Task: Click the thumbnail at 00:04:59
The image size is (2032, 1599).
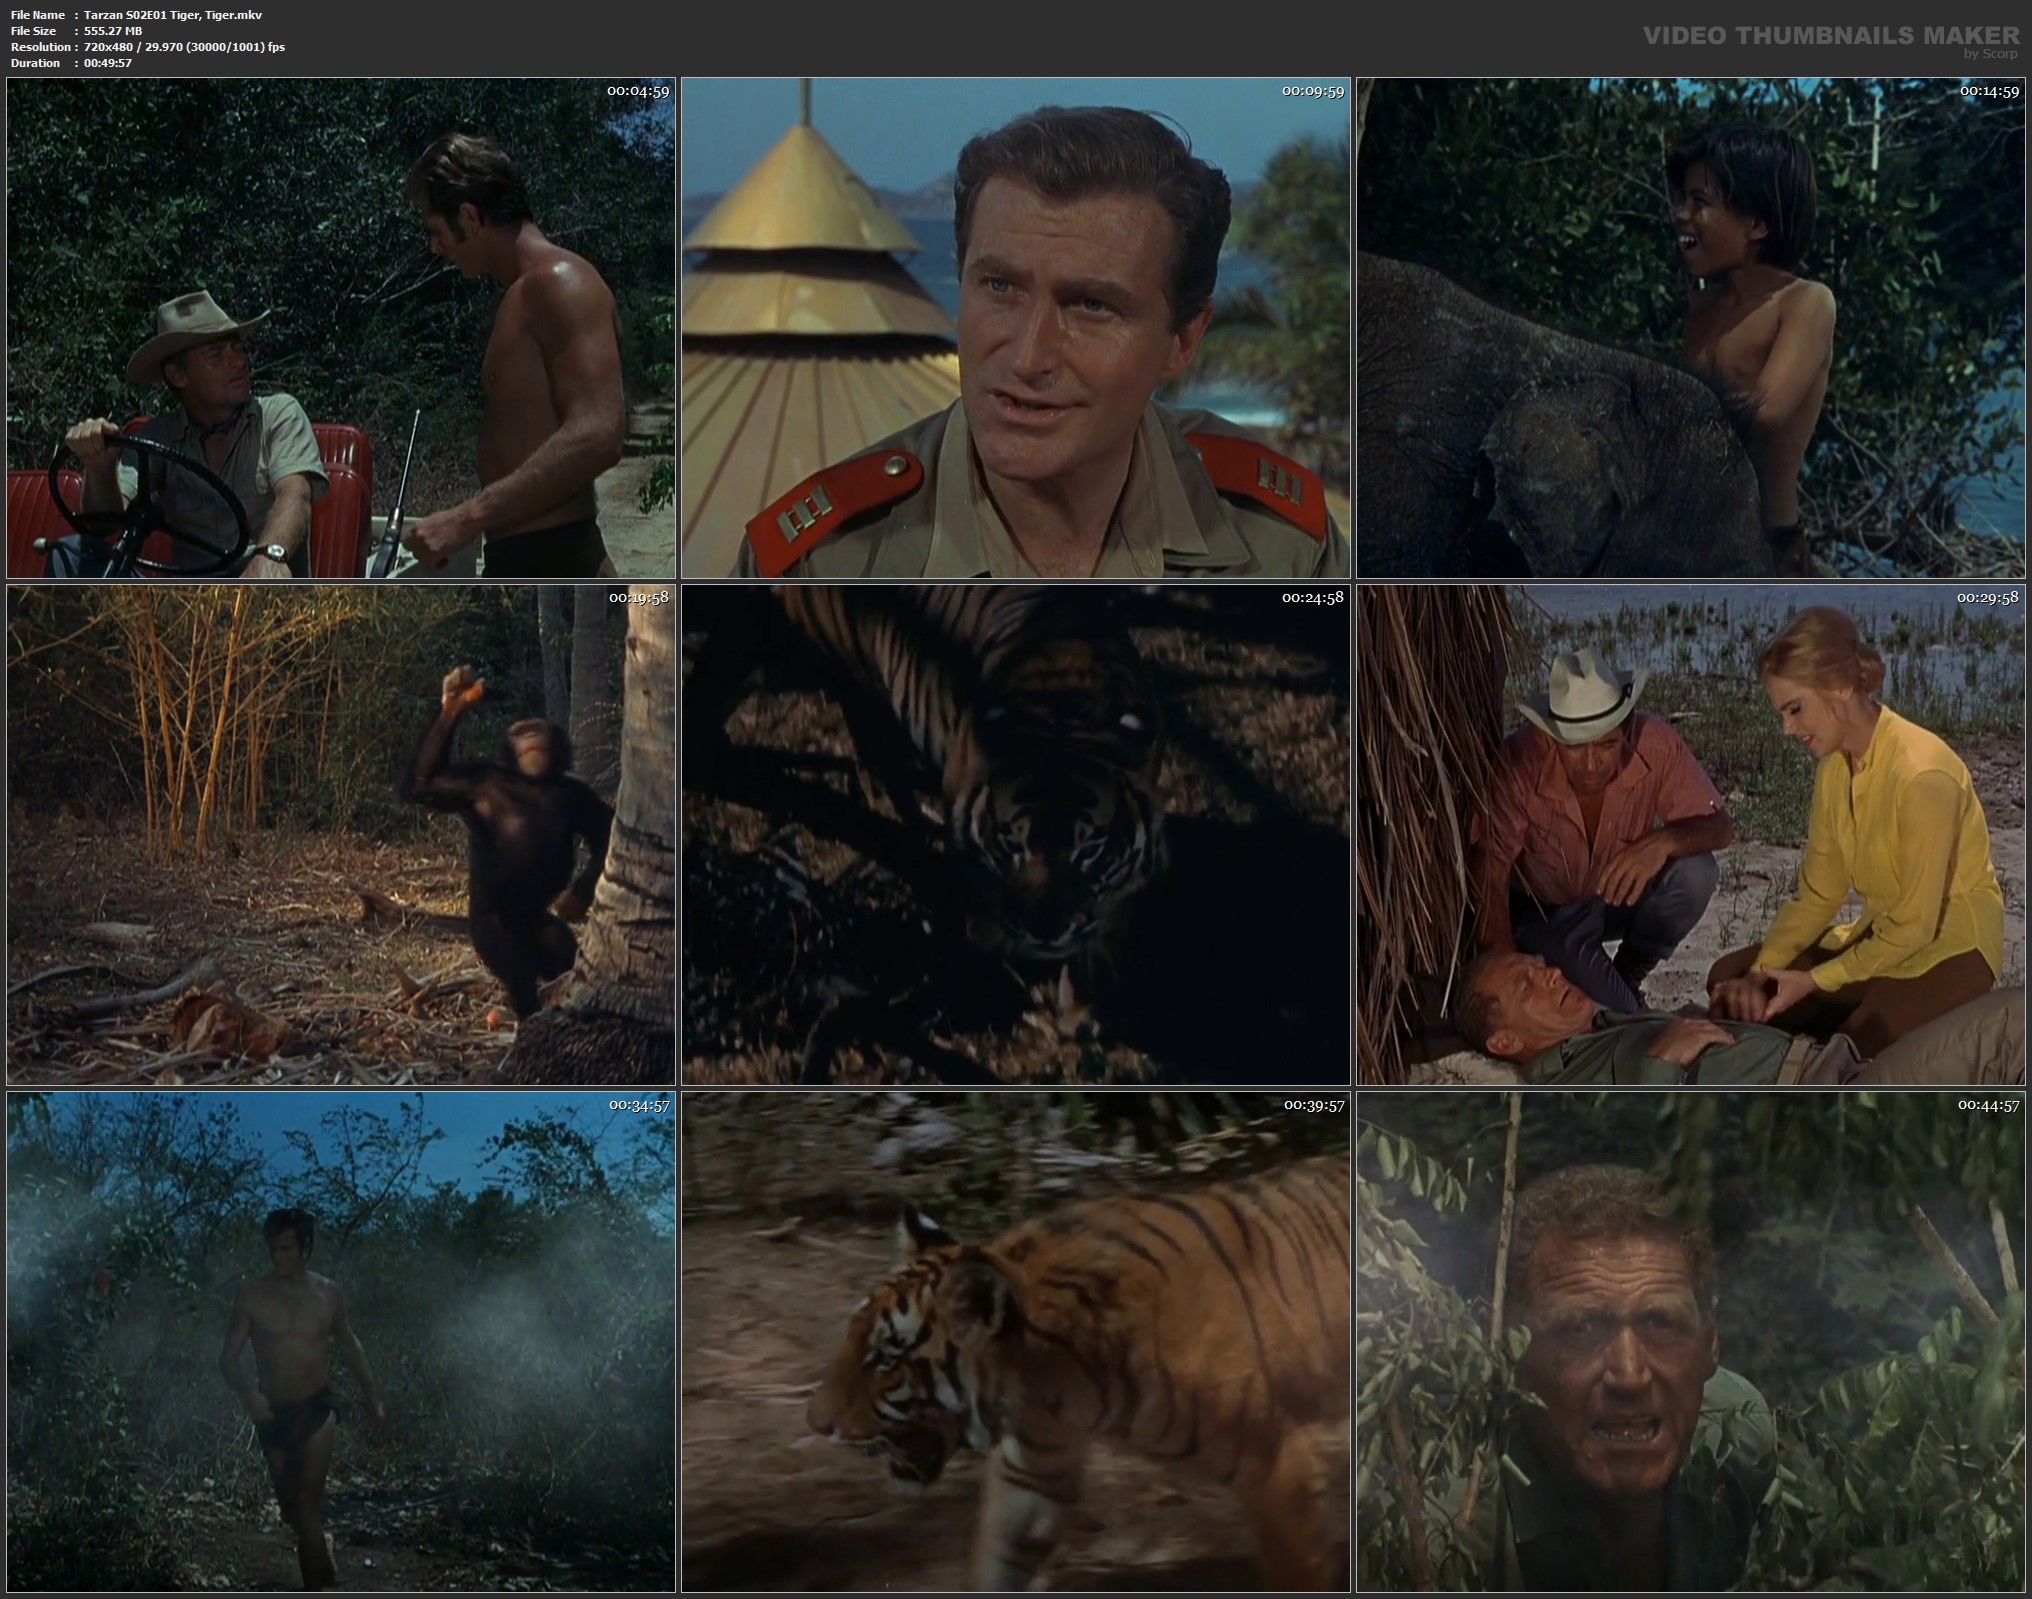Action: pyautogui.click(x=340, y=328)
